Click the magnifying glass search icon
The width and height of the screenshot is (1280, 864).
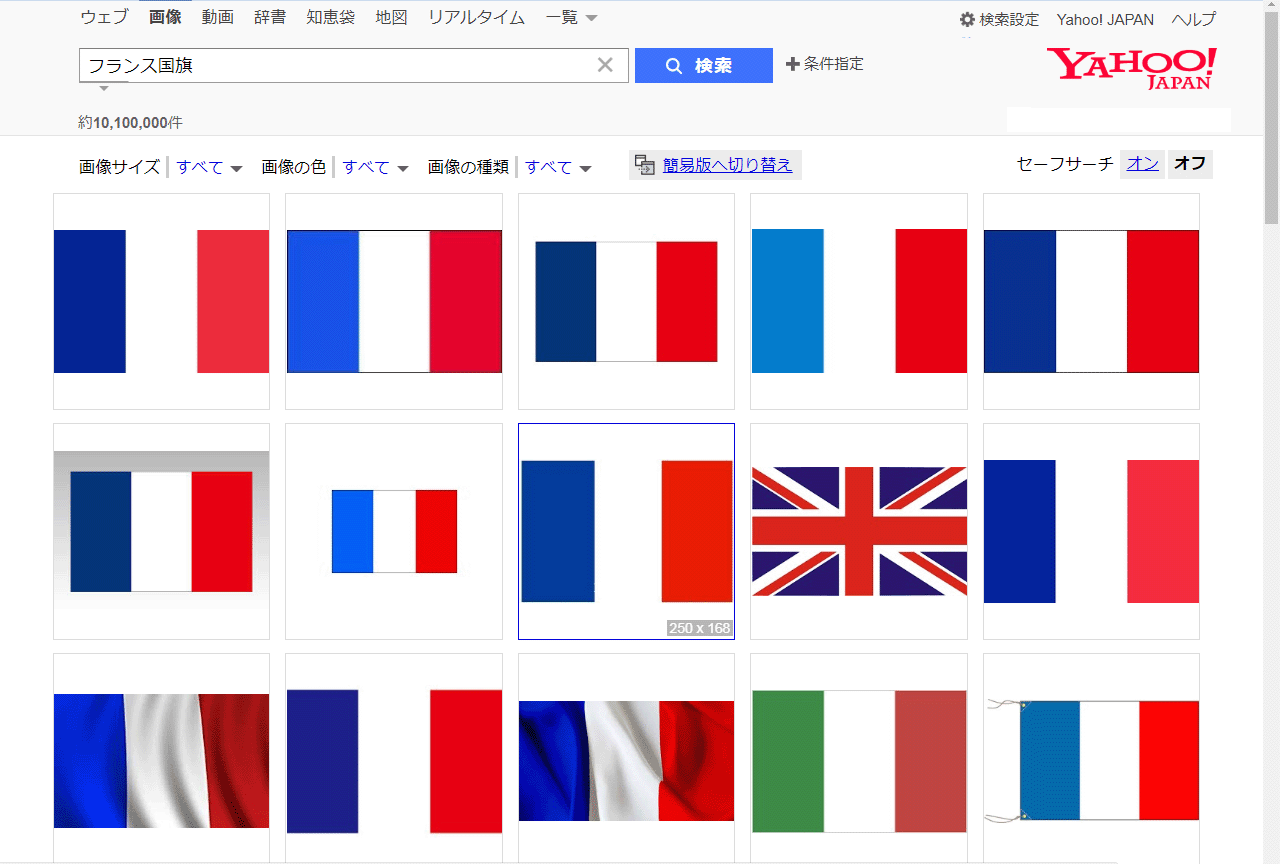pyautogui.click(x=674, y=65)
